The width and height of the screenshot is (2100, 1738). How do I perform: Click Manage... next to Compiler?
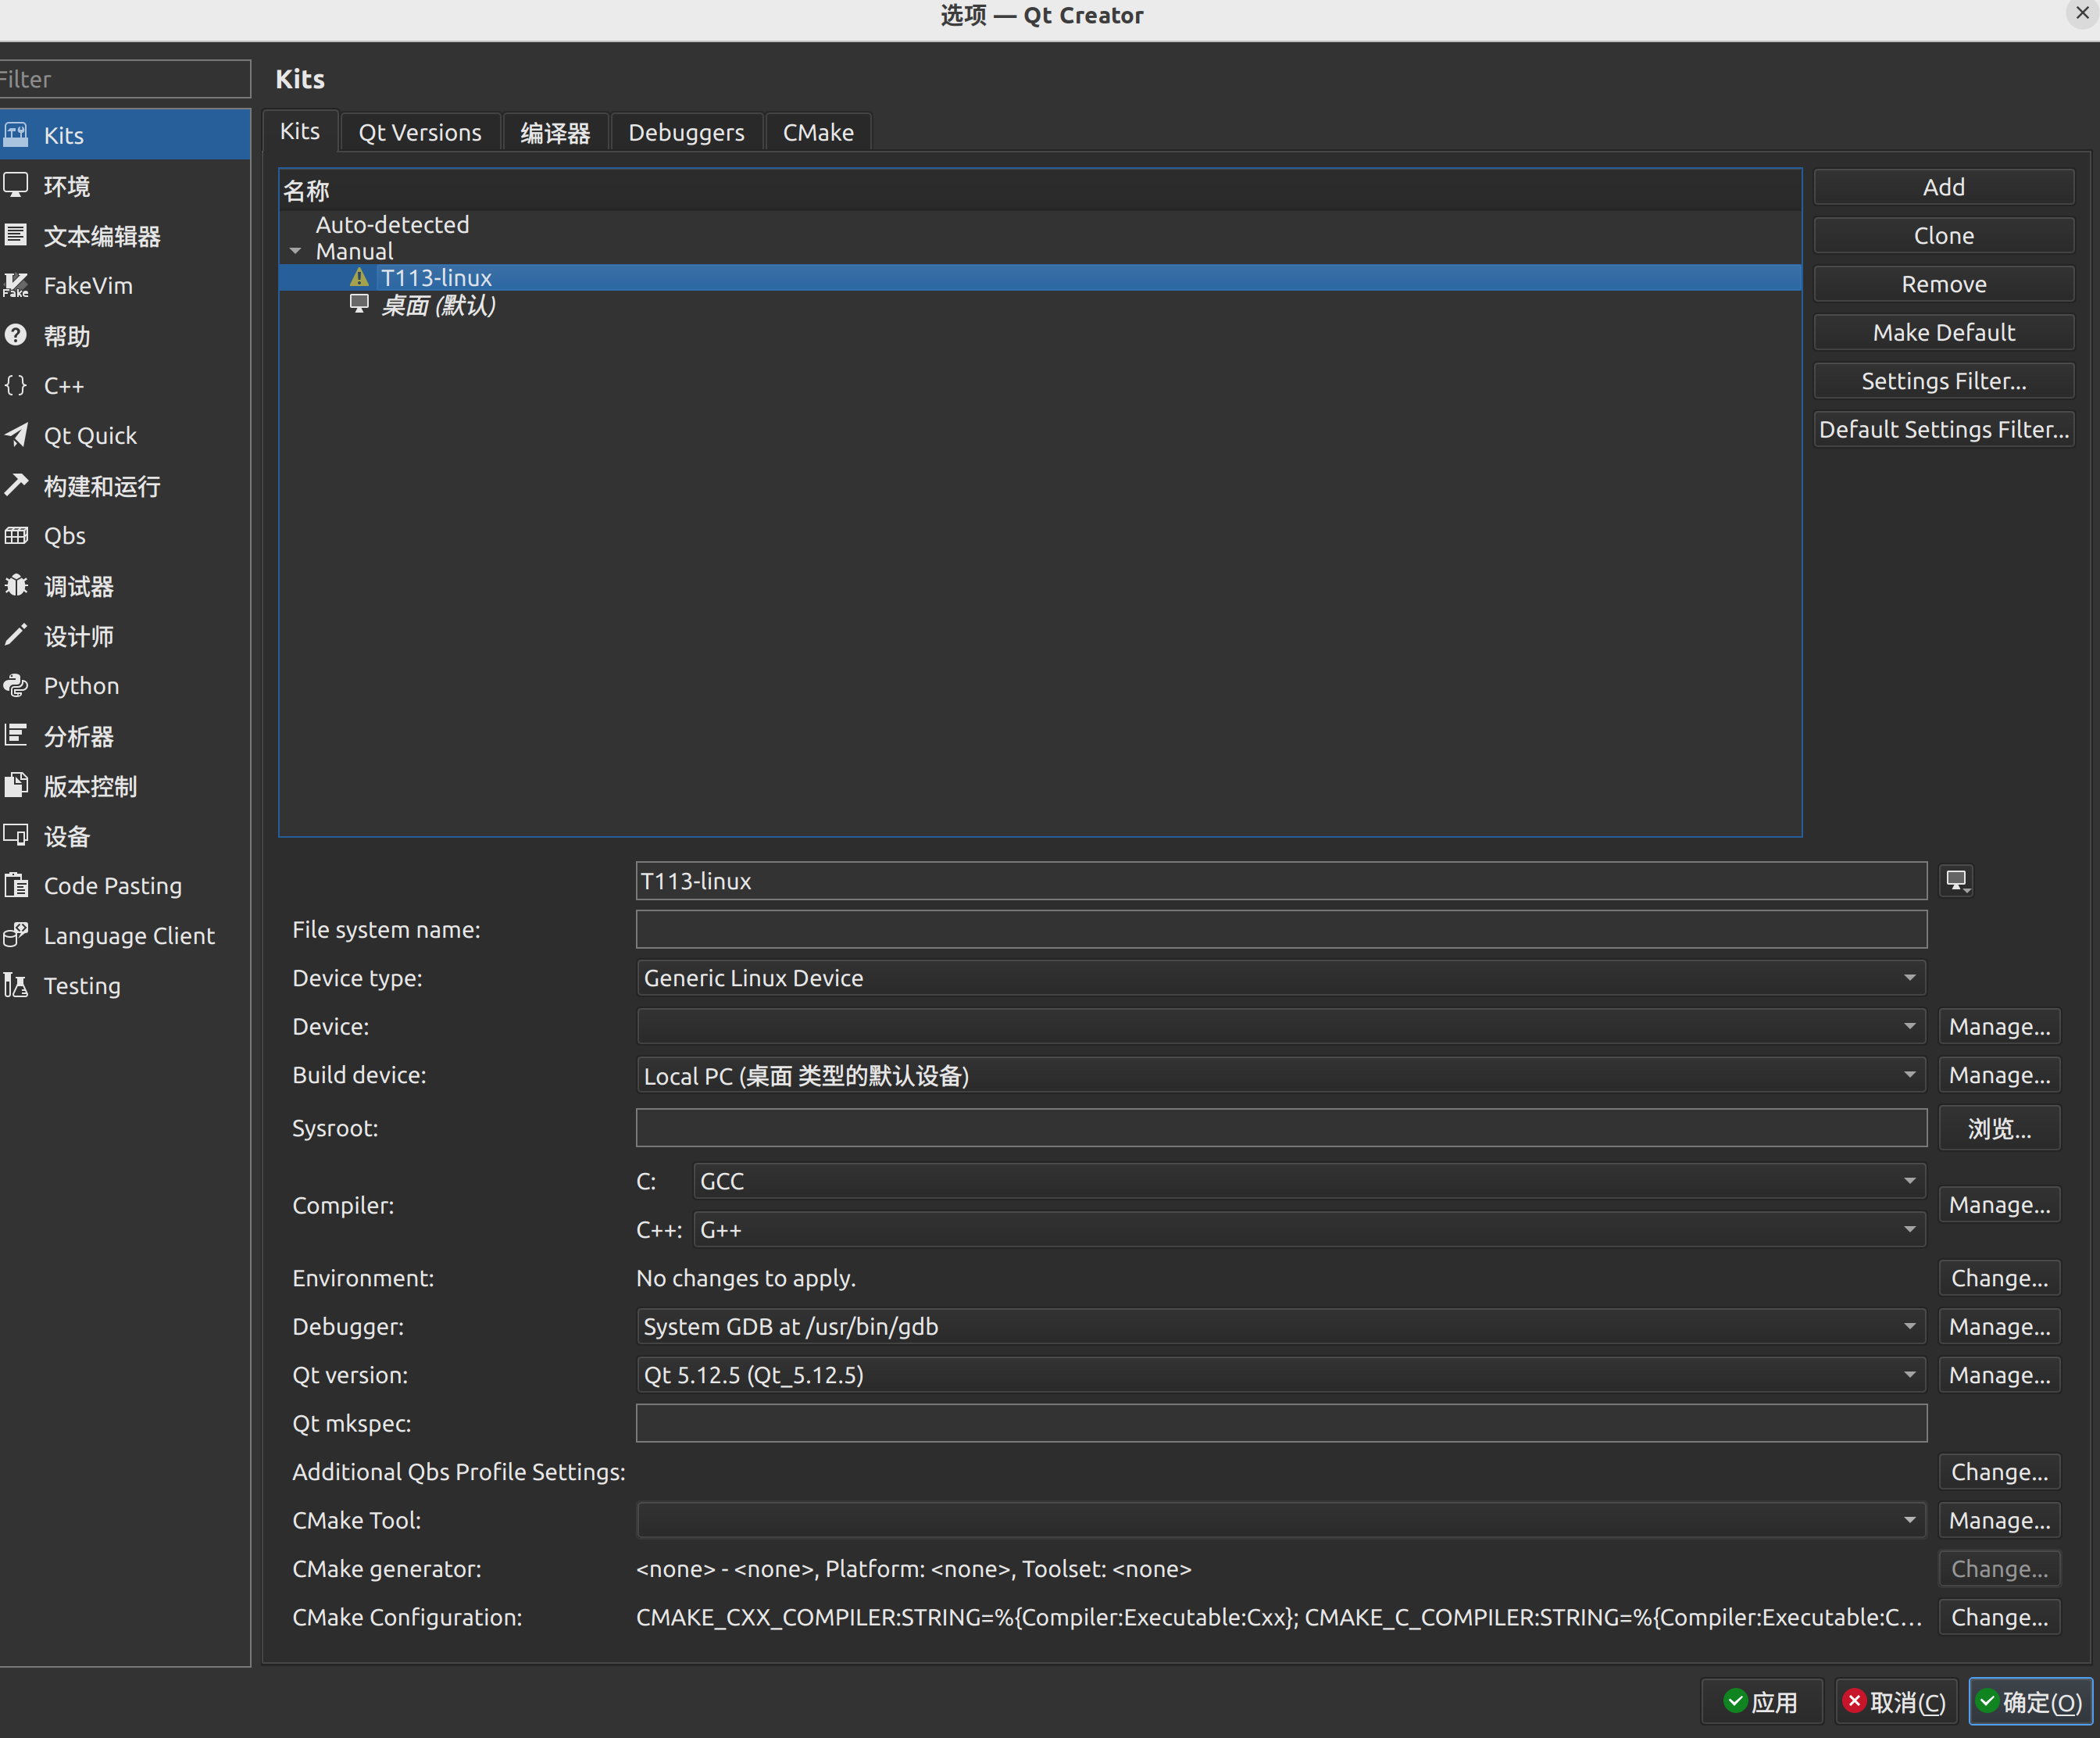coord(1999,1205)
